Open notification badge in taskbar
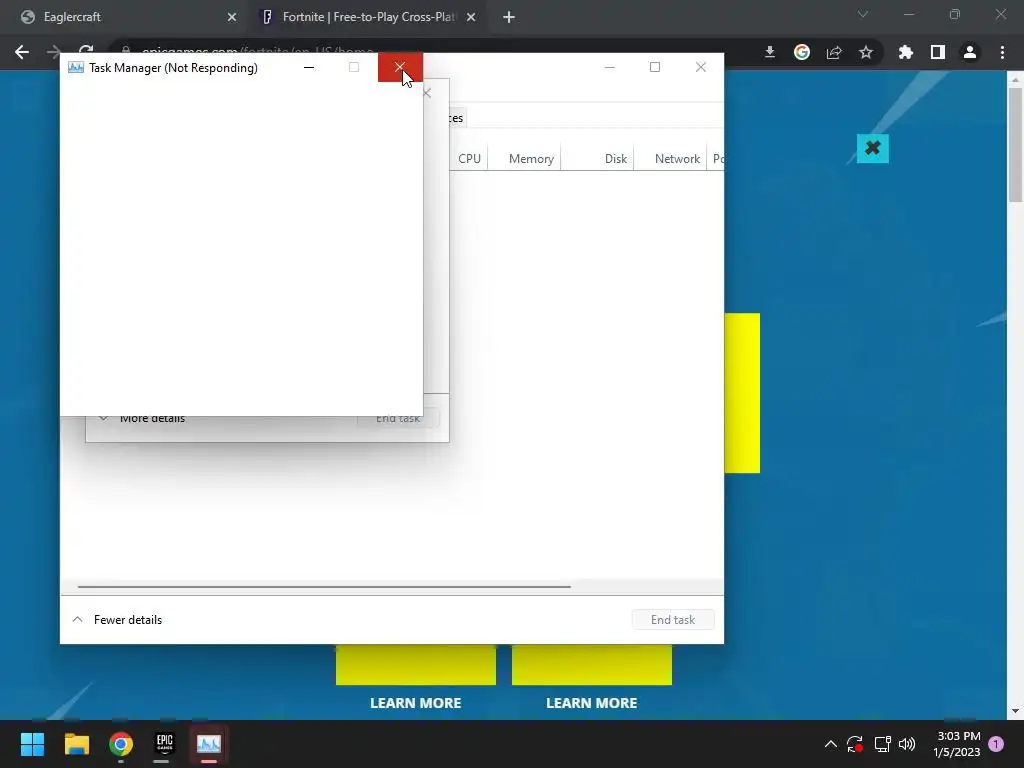Image resolution: width=1024 pixels, height=768 pixels. pos(996,744)
